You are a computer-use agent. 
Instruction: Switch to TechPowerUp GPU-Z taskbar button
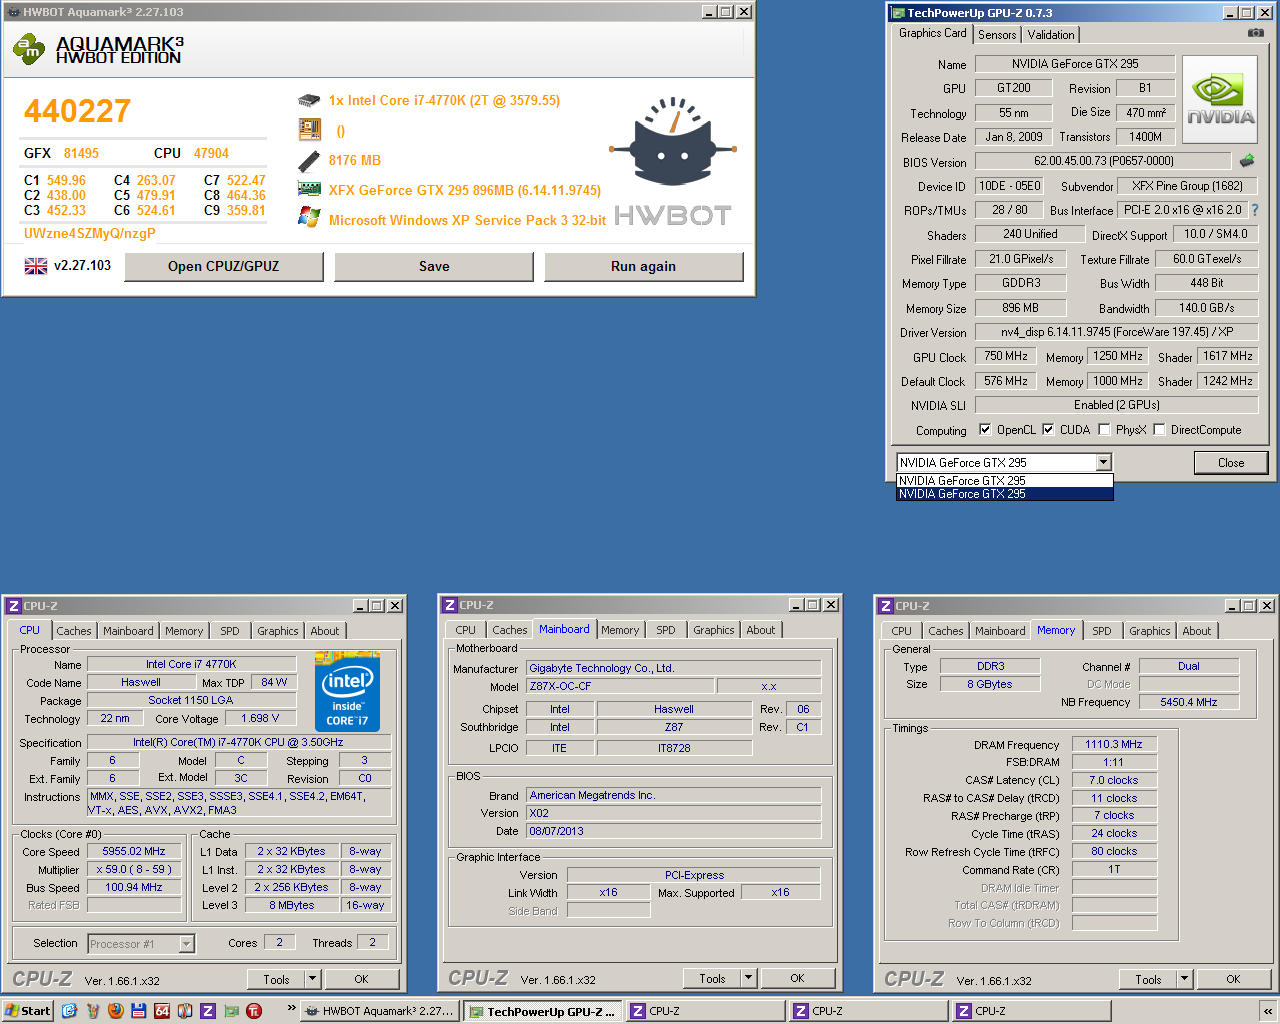[x=543, y=1011]
